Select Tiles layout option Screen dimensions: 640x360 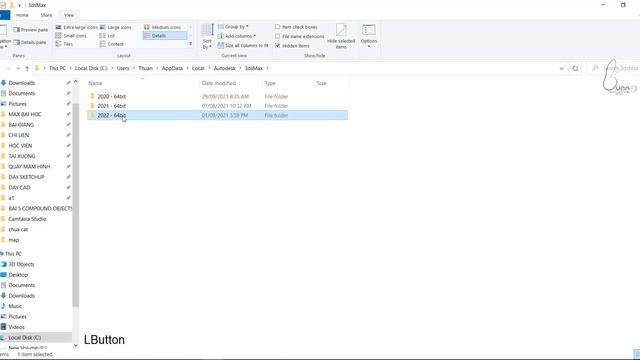pos(64,44)
